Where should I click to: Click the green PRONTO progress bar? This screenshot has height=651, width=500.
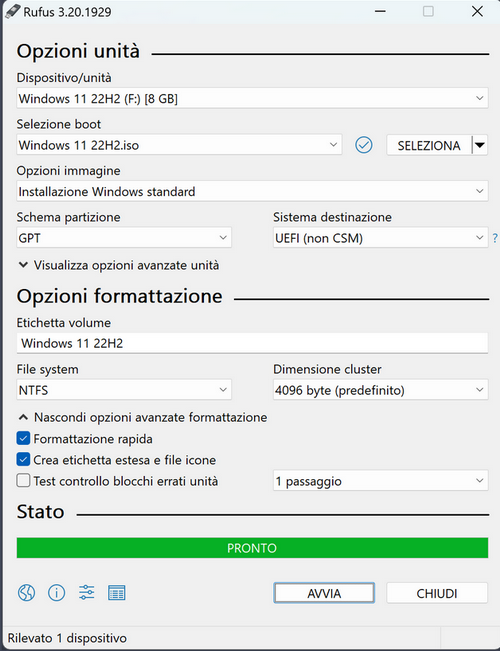(252, 548)
